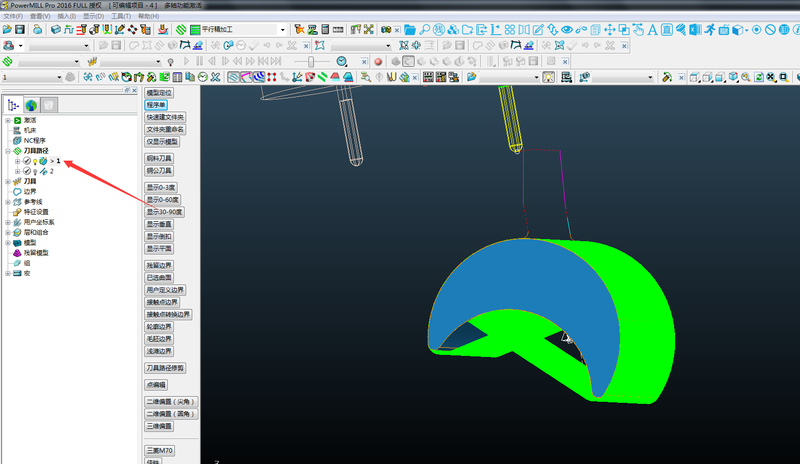Click the checkmark circle of toolpath 1
Viewport: 800px width, 464px height.
click(x=27, y=161)
